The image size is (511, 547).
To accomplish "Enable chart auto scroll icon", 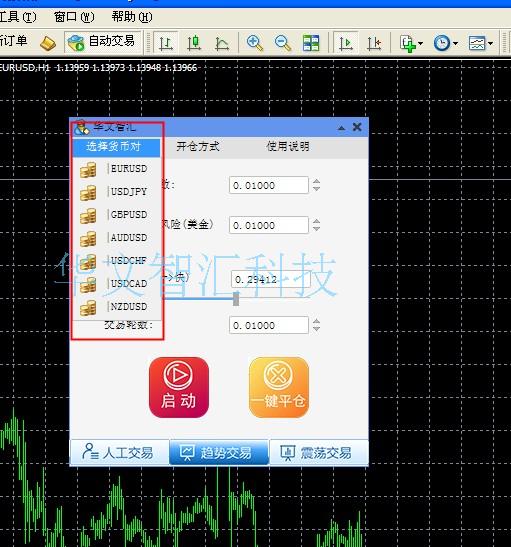I will [346, 43].
